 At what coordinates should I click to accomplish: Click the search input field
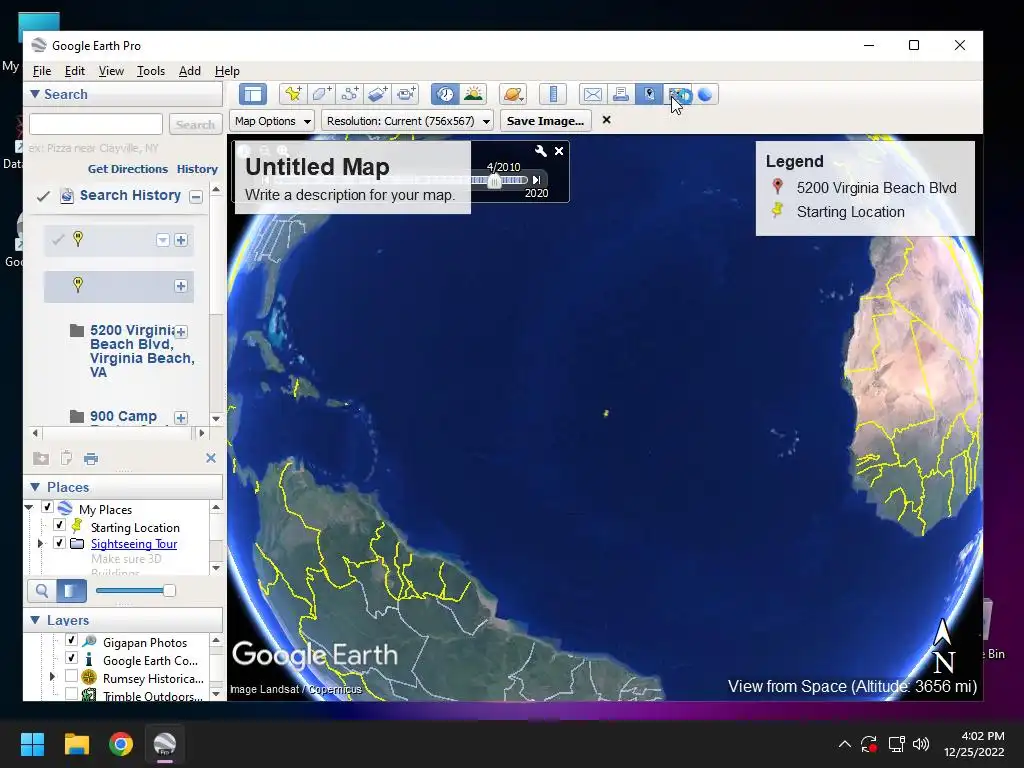tap(96, 124)
